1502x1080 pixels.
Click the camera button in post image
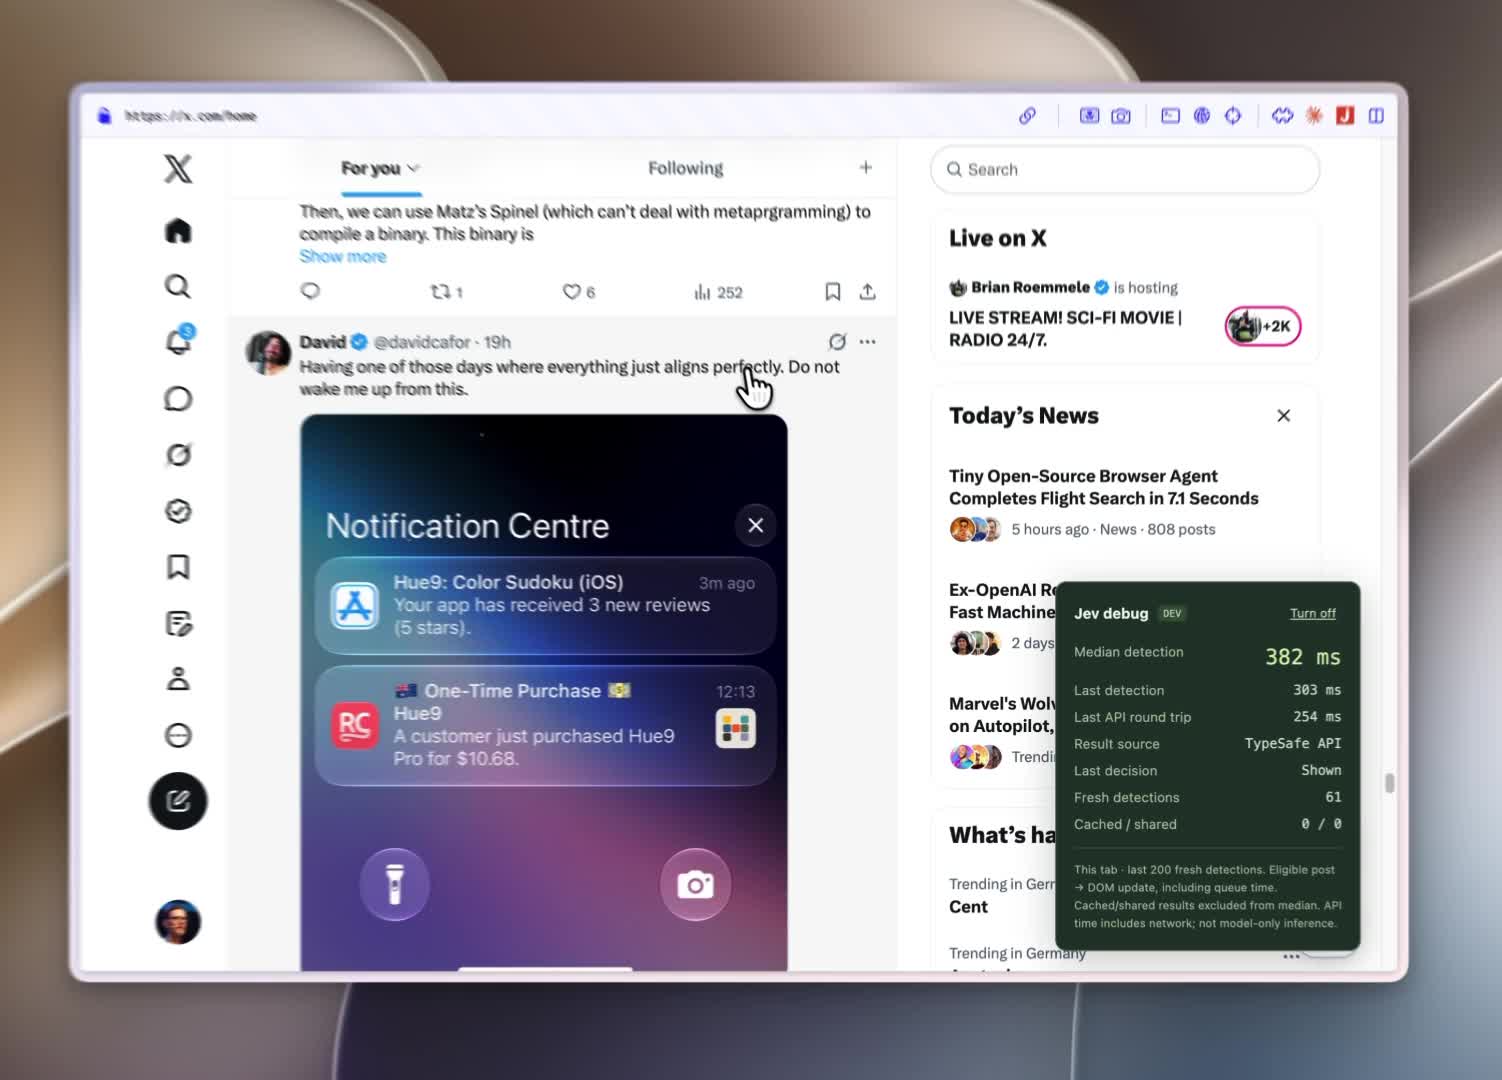695,884
